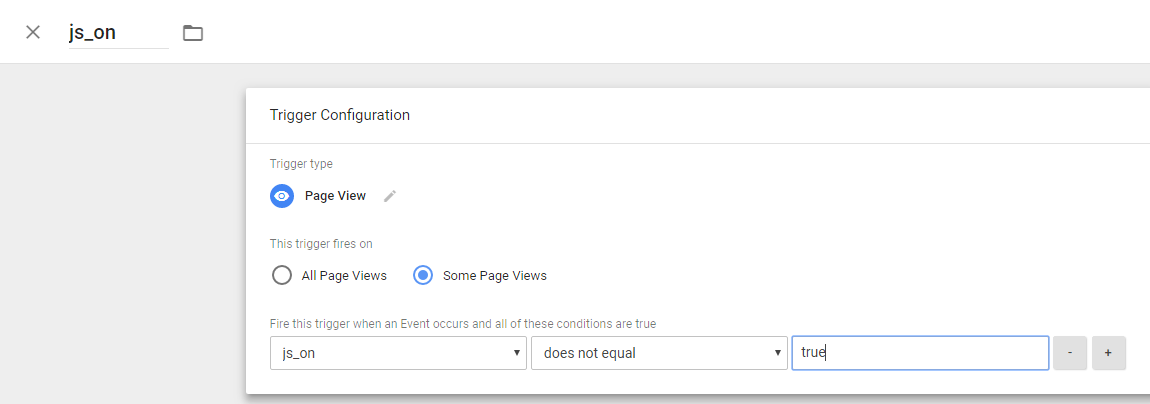Click the This trigger fires on caption

tap(326, 243)
